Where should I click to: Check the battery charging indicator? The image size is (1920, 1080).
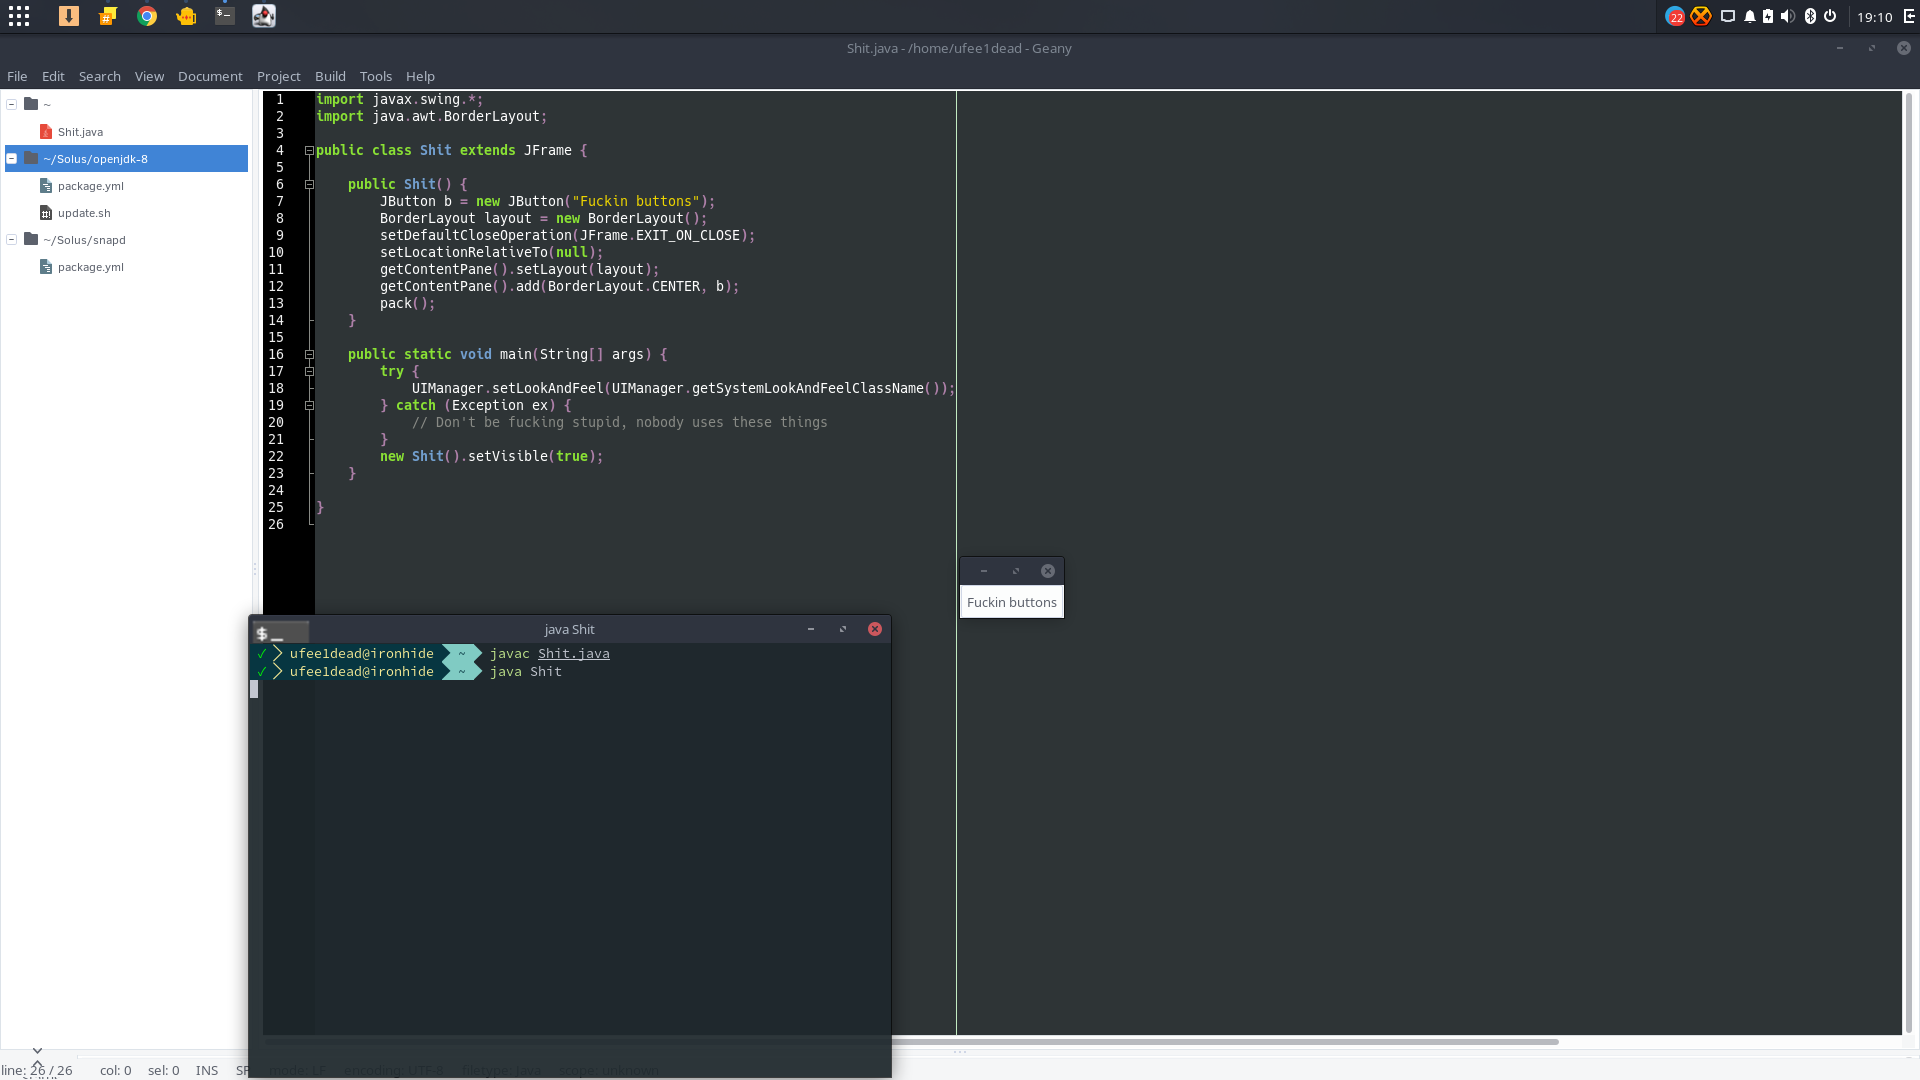pyautogui.click(x=1768, y=16)
